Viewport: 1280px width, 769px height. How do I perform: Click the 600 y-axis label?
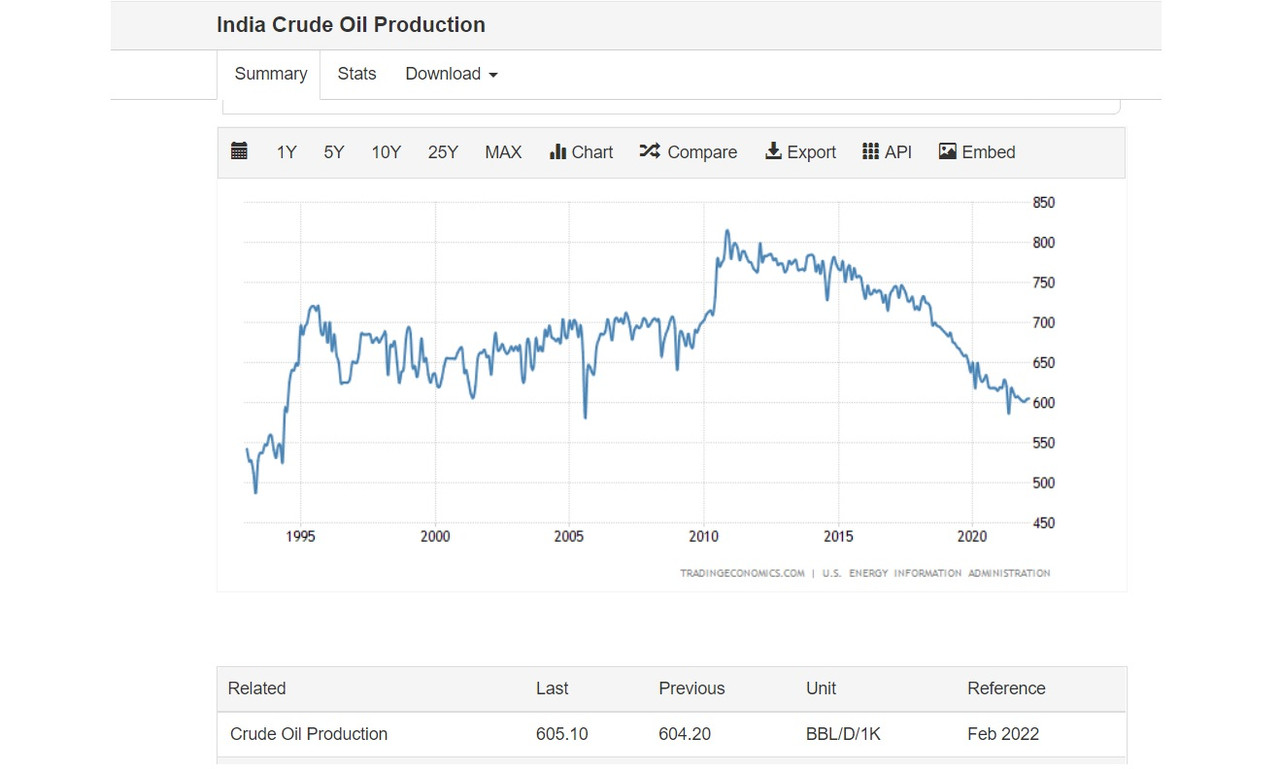(1043, 403)
